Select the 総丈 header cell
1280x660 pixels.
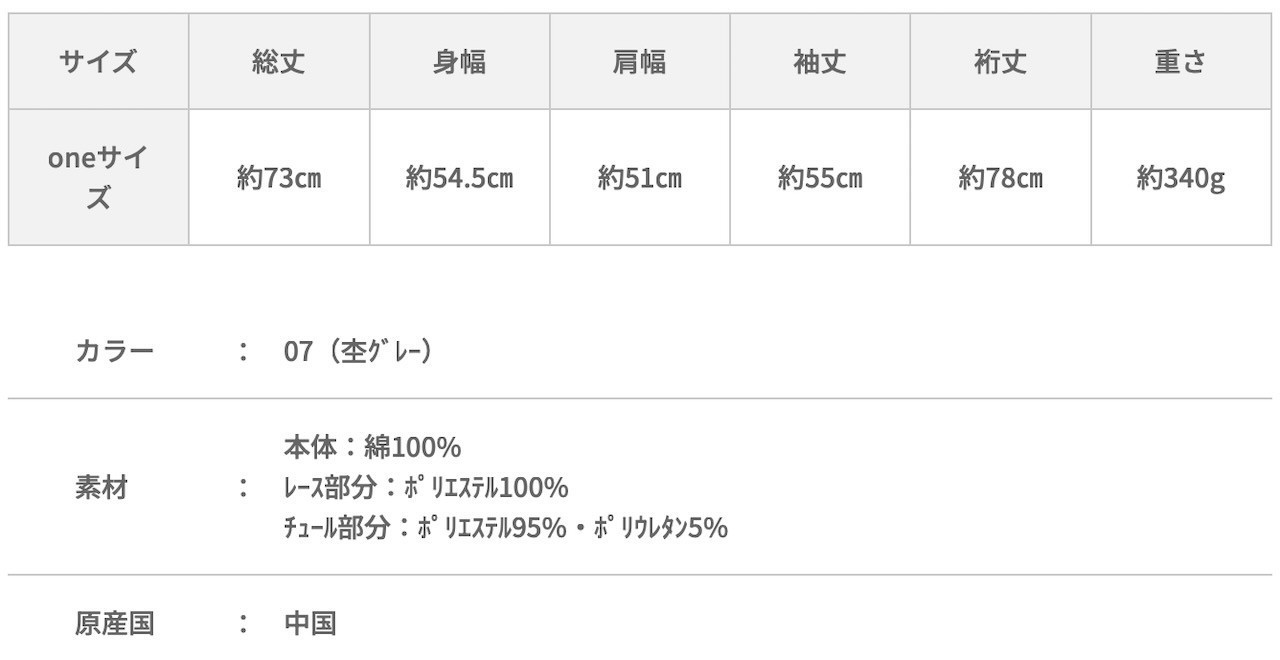coord(279,62)
